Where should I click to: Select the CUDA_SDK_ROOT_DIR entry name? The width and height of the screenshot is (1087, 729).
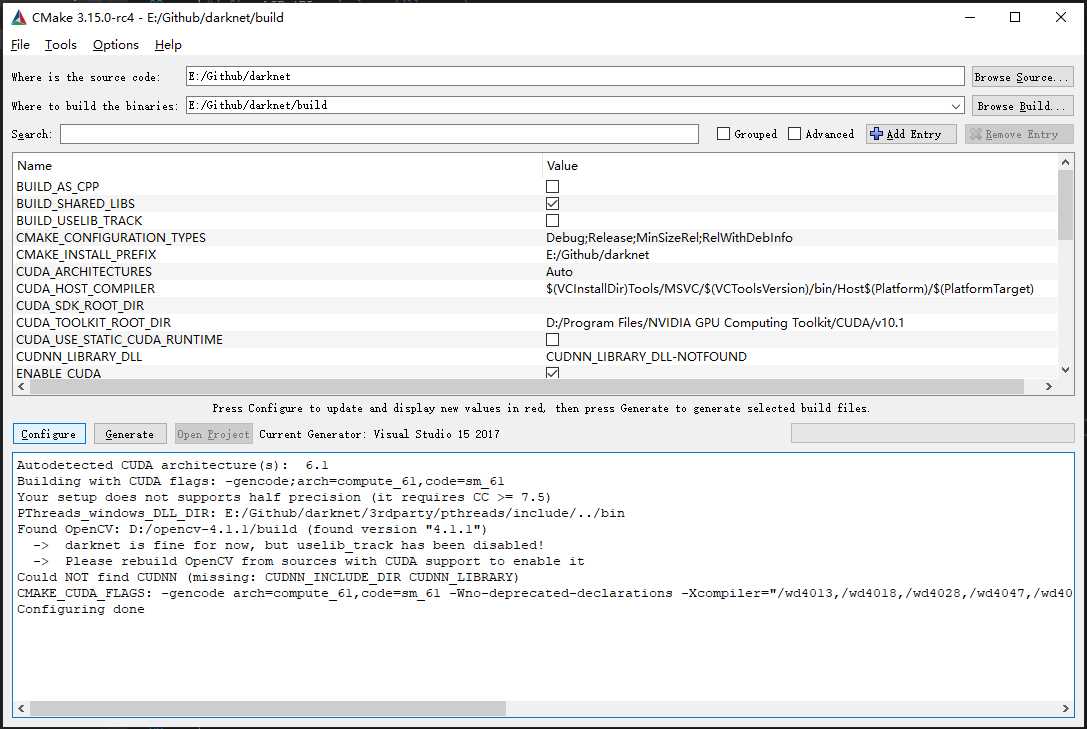click(x=80, y=306)
